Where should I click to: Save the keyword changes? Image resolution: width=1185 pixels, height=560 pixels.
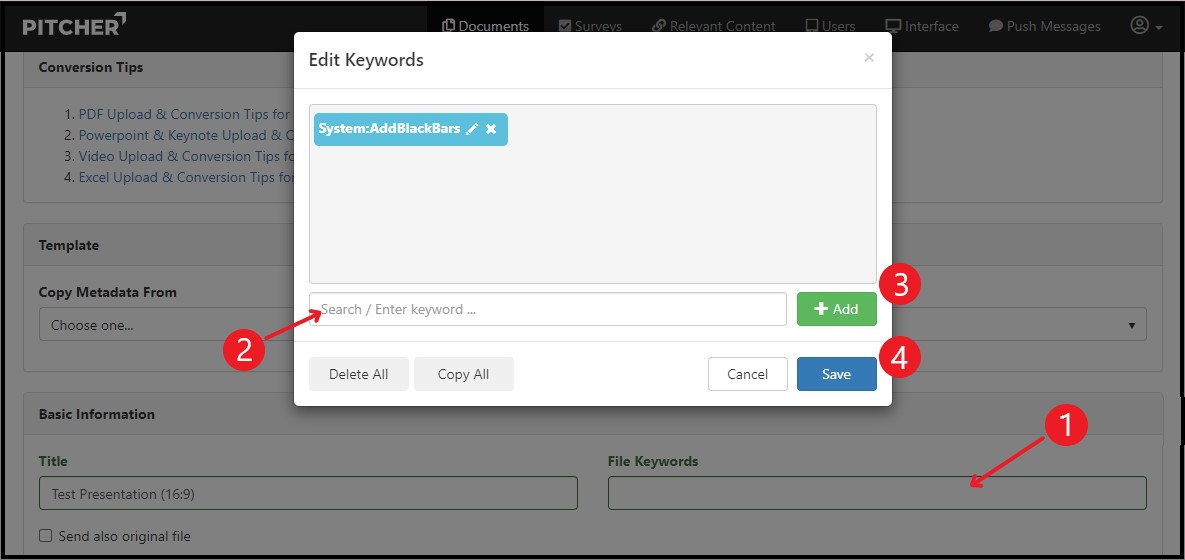coord(836,374)
